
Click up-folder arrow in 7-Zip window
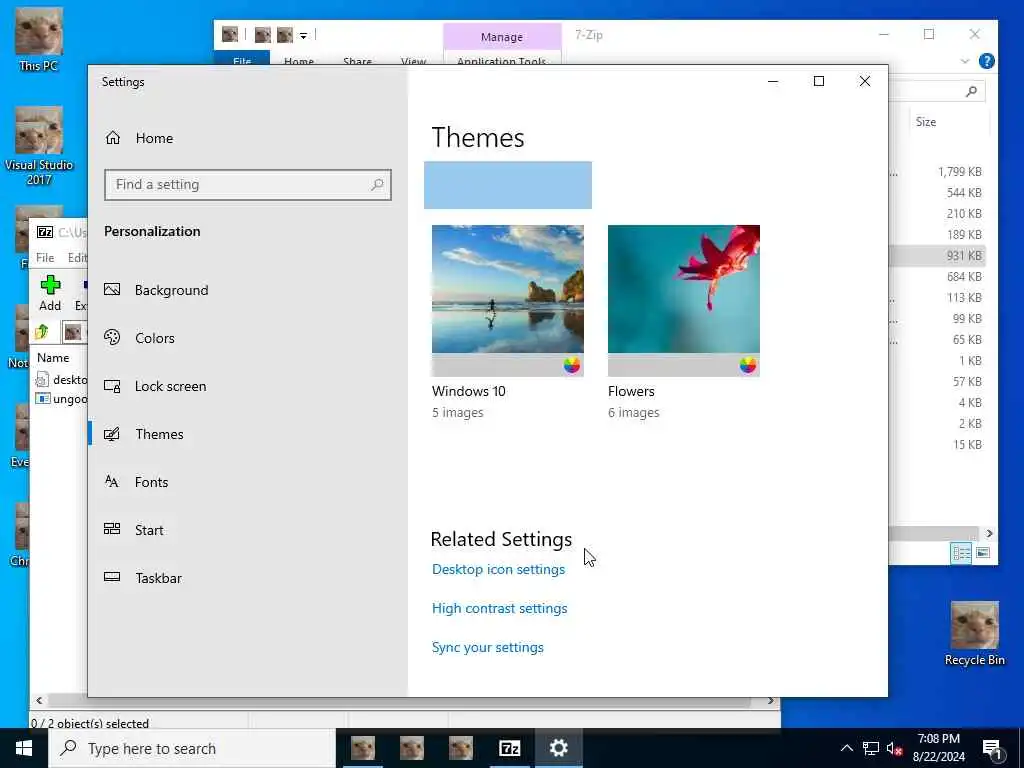(x=42, y=332)
